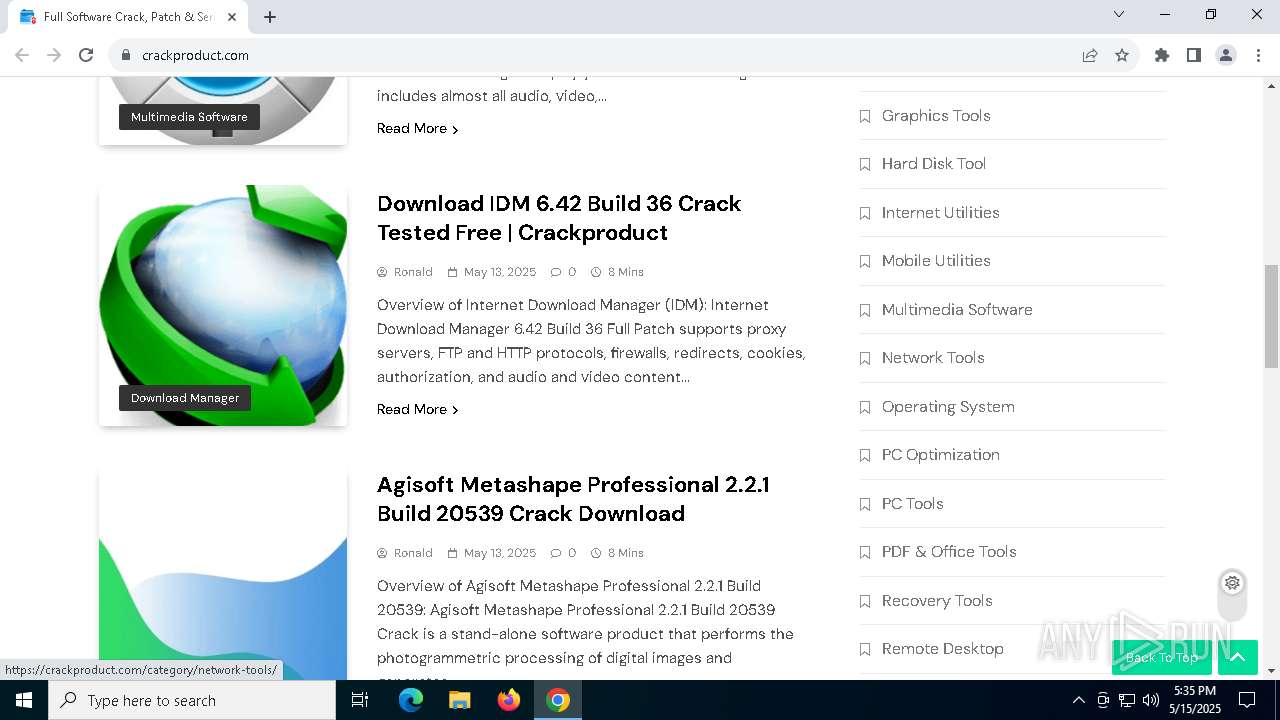Open the Windows Start menu
The width and height of the screenshot is (1280, 720).
tap(24, 700)
